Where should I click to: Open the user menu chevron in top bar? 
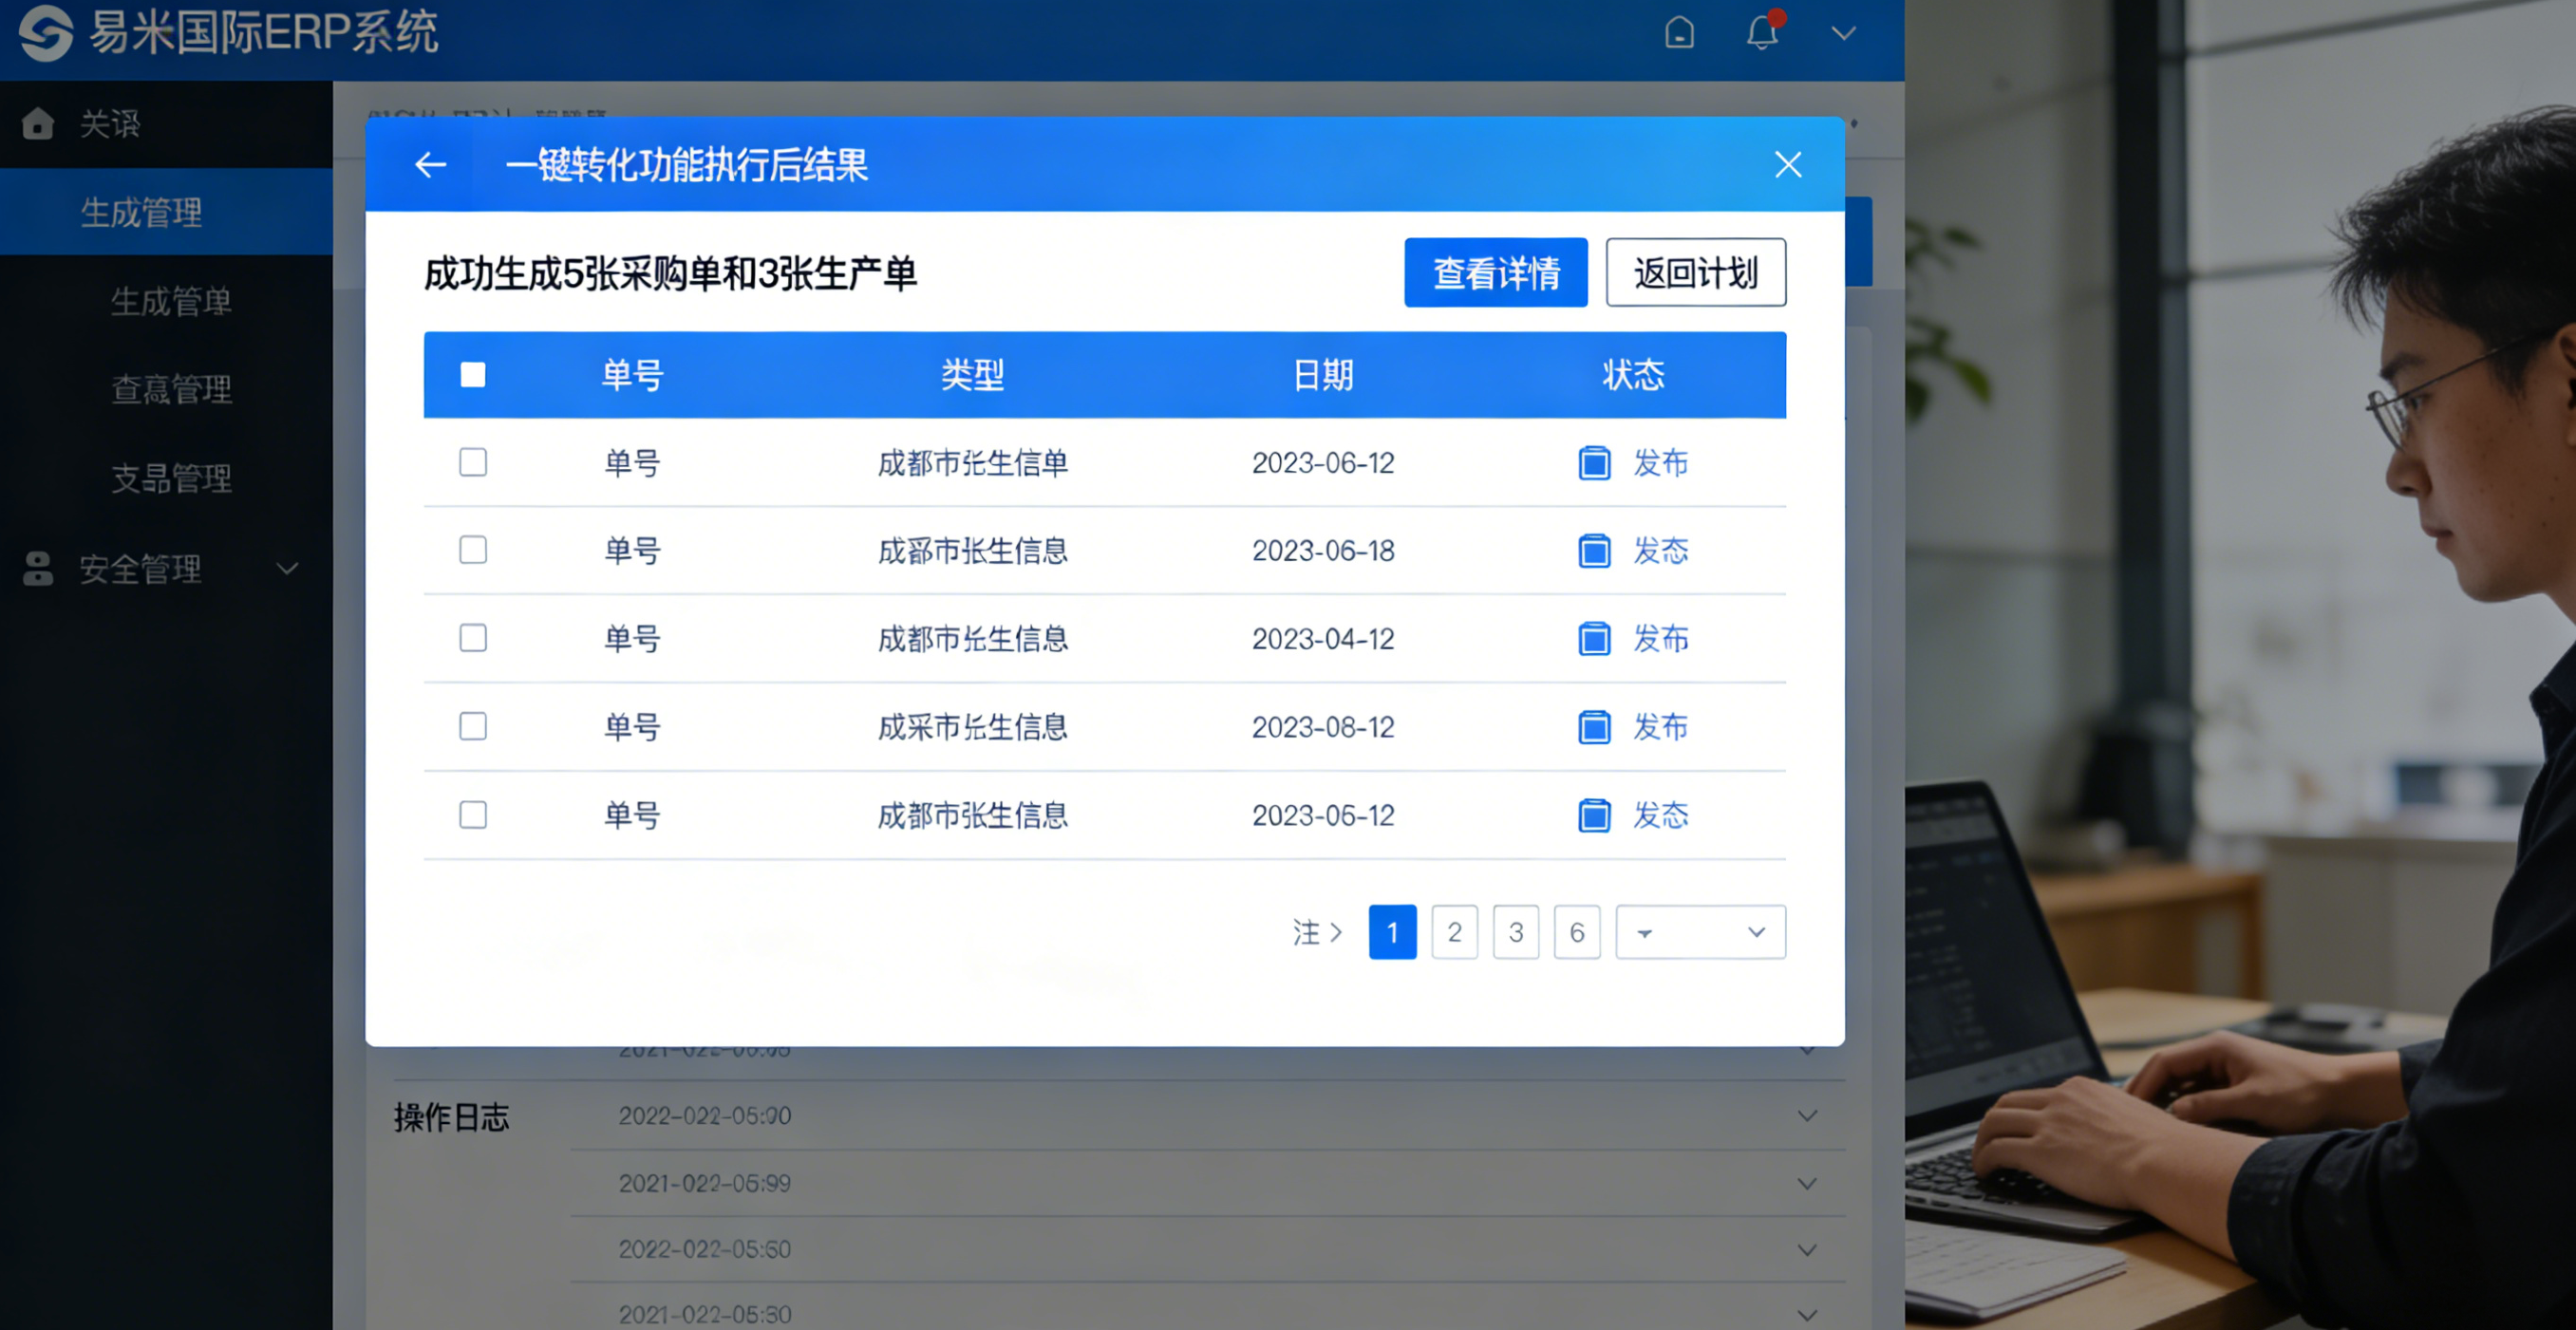[x=1843, y=33]
